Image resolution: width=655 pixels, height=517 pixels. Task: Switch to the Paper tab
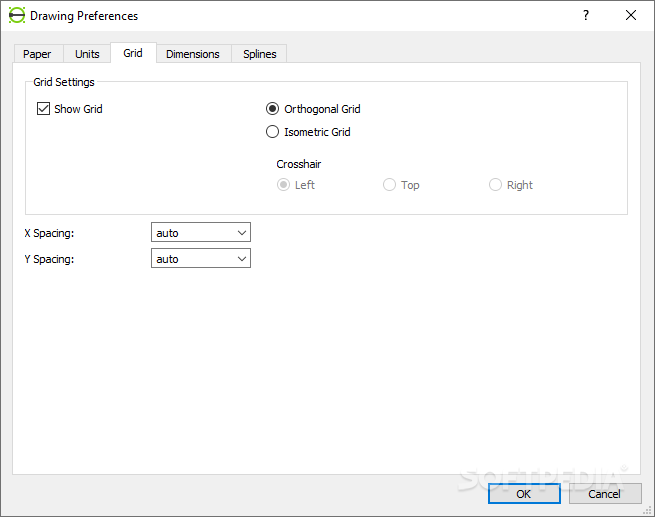[x=37, y=54]
